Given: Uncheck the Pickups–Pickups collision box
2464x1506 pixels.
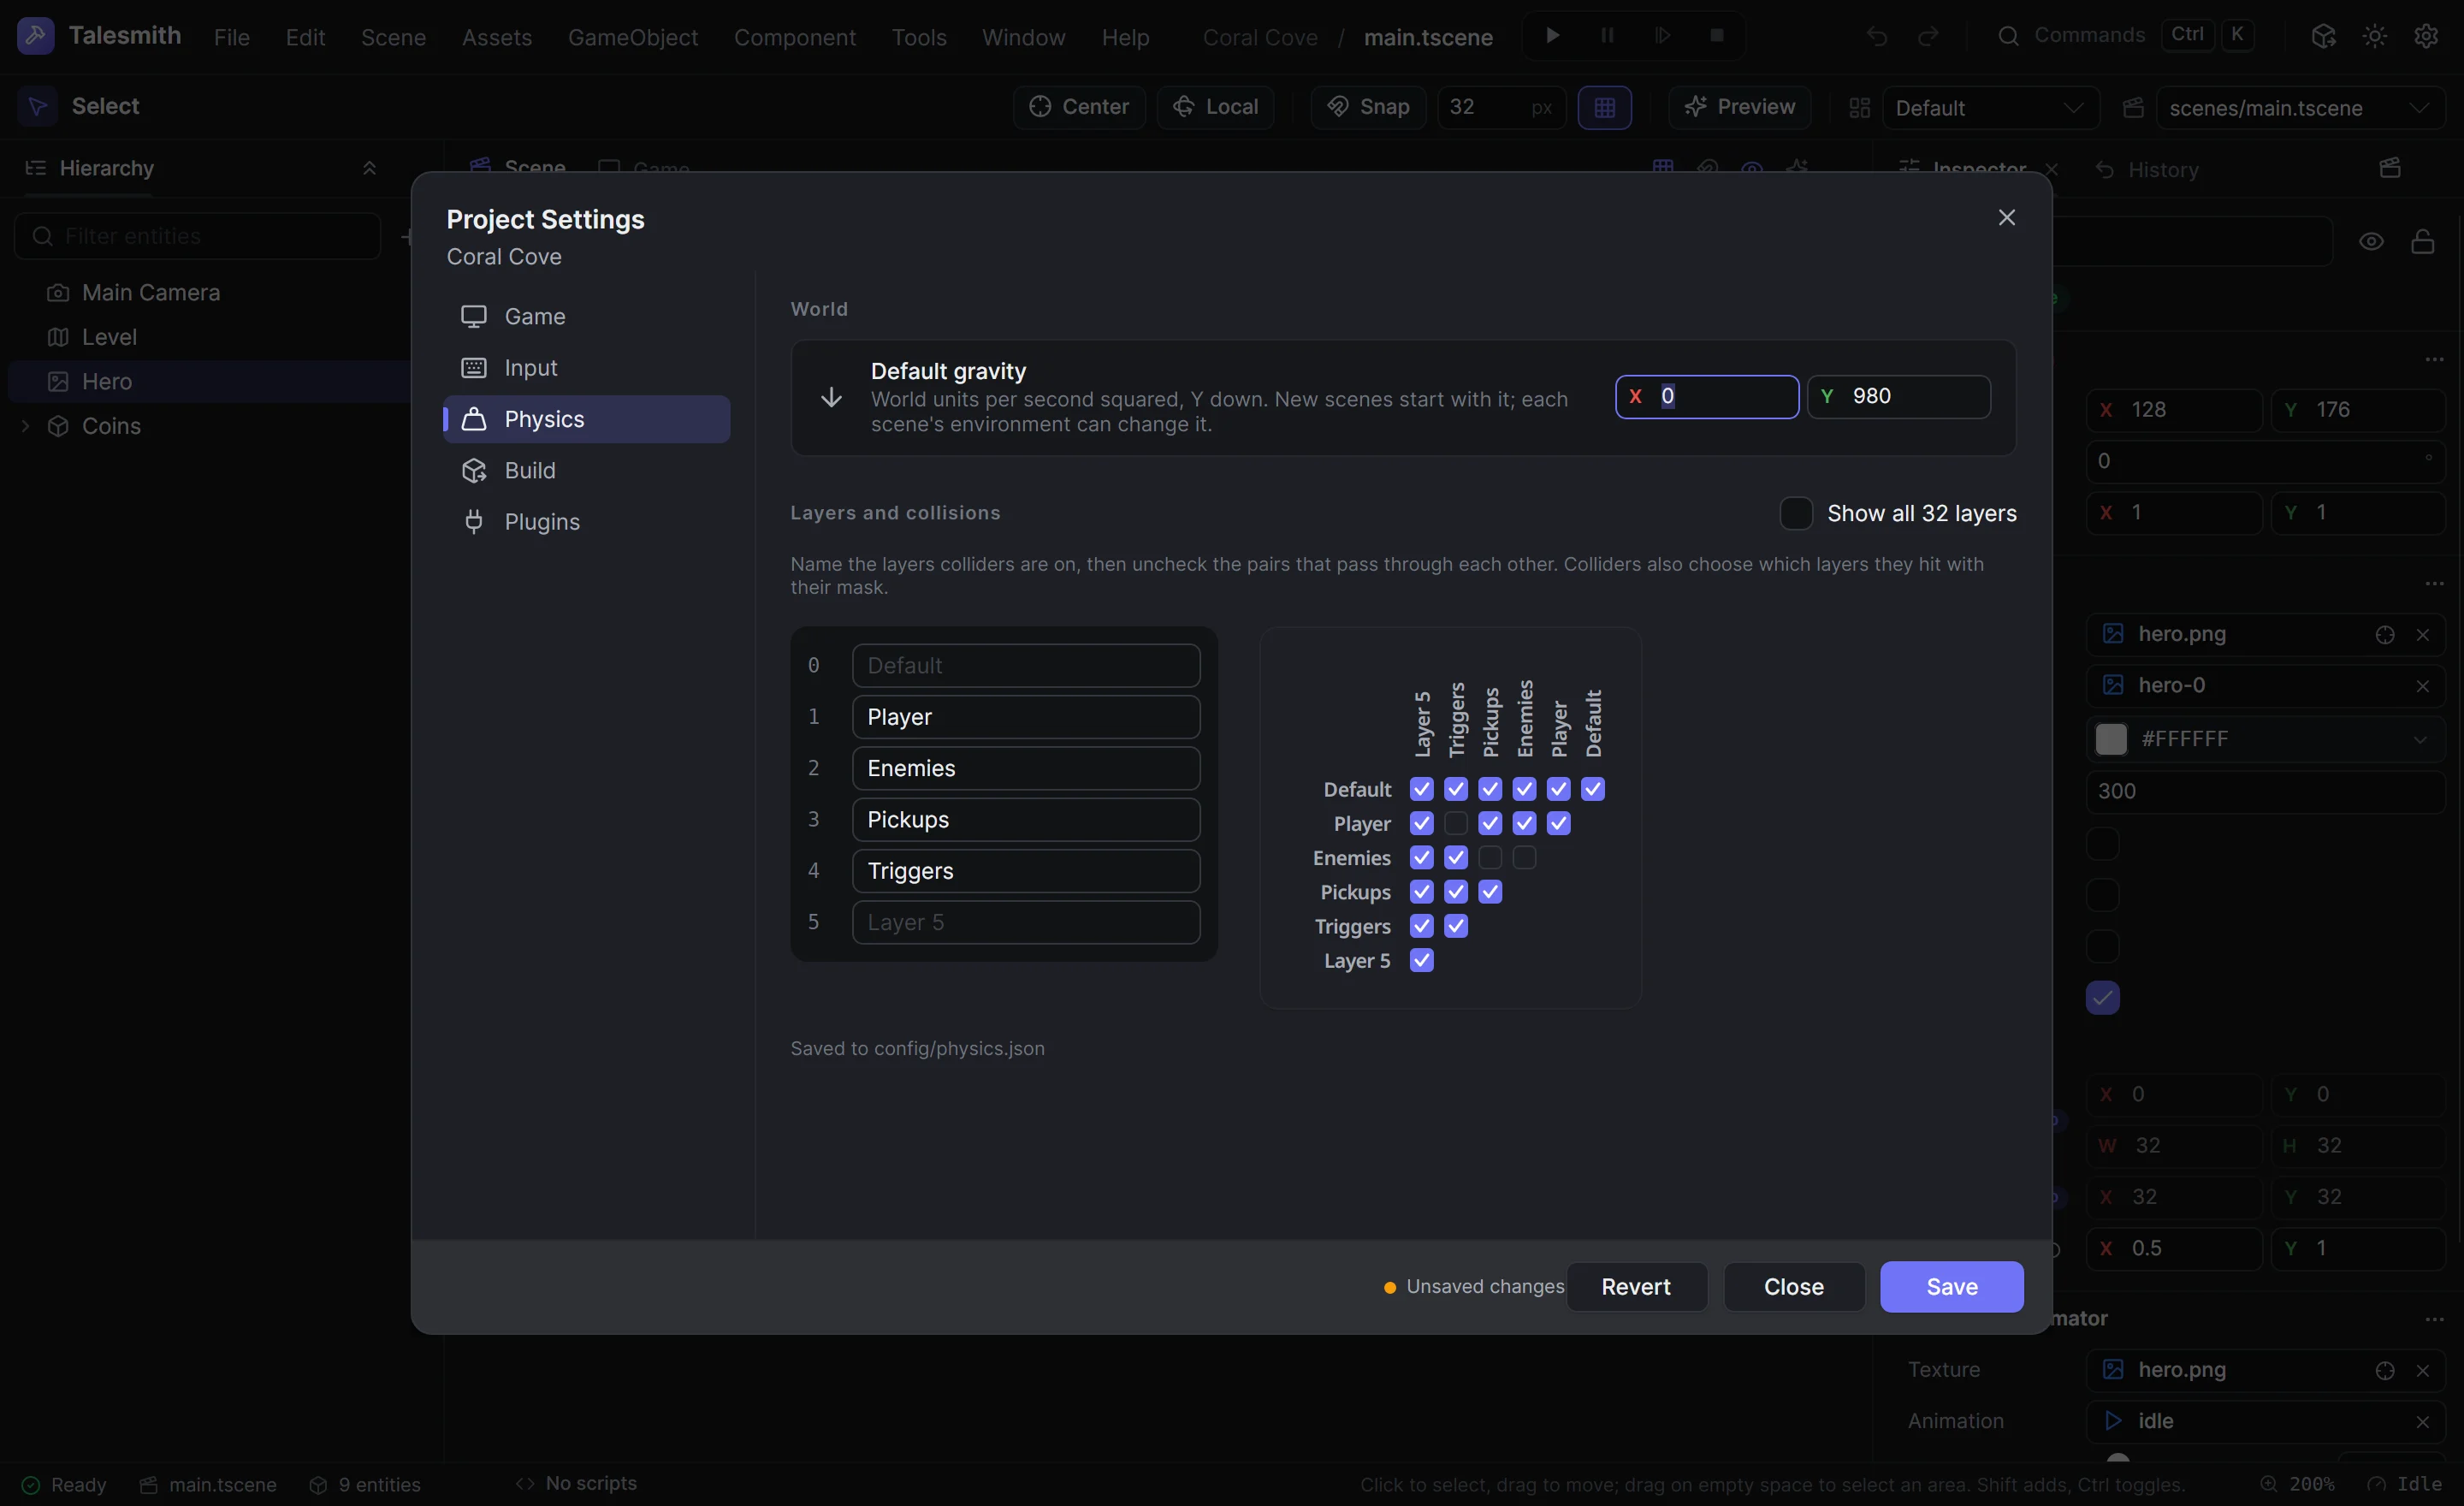Looking at the screenshot, I should tap(1490, 891).
